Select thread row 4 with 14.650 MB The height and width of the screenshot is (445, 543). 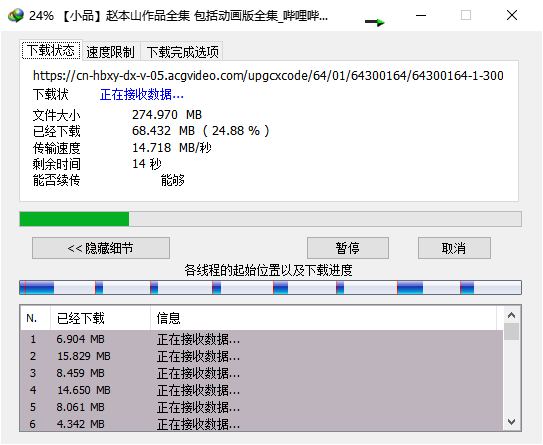(261, 390)
